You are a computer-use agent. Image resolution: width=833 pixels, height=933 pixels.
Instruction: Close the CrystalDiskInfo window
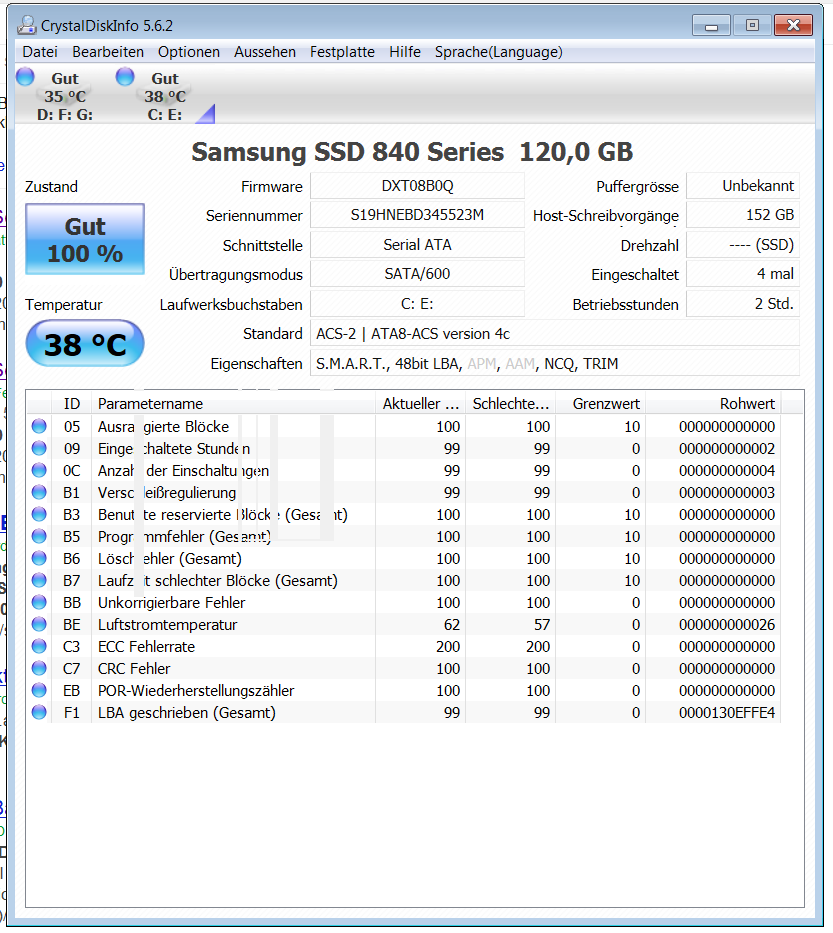(793, 25)
